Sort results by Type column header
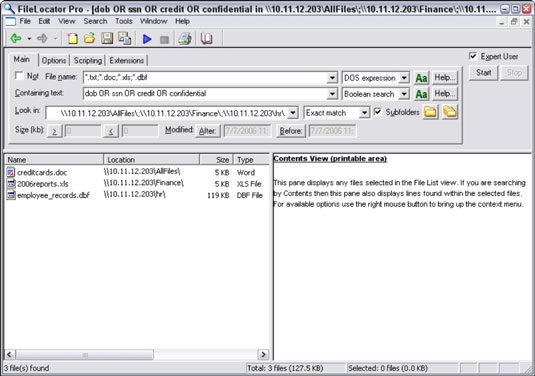535x376 pixels. [251, 160]
